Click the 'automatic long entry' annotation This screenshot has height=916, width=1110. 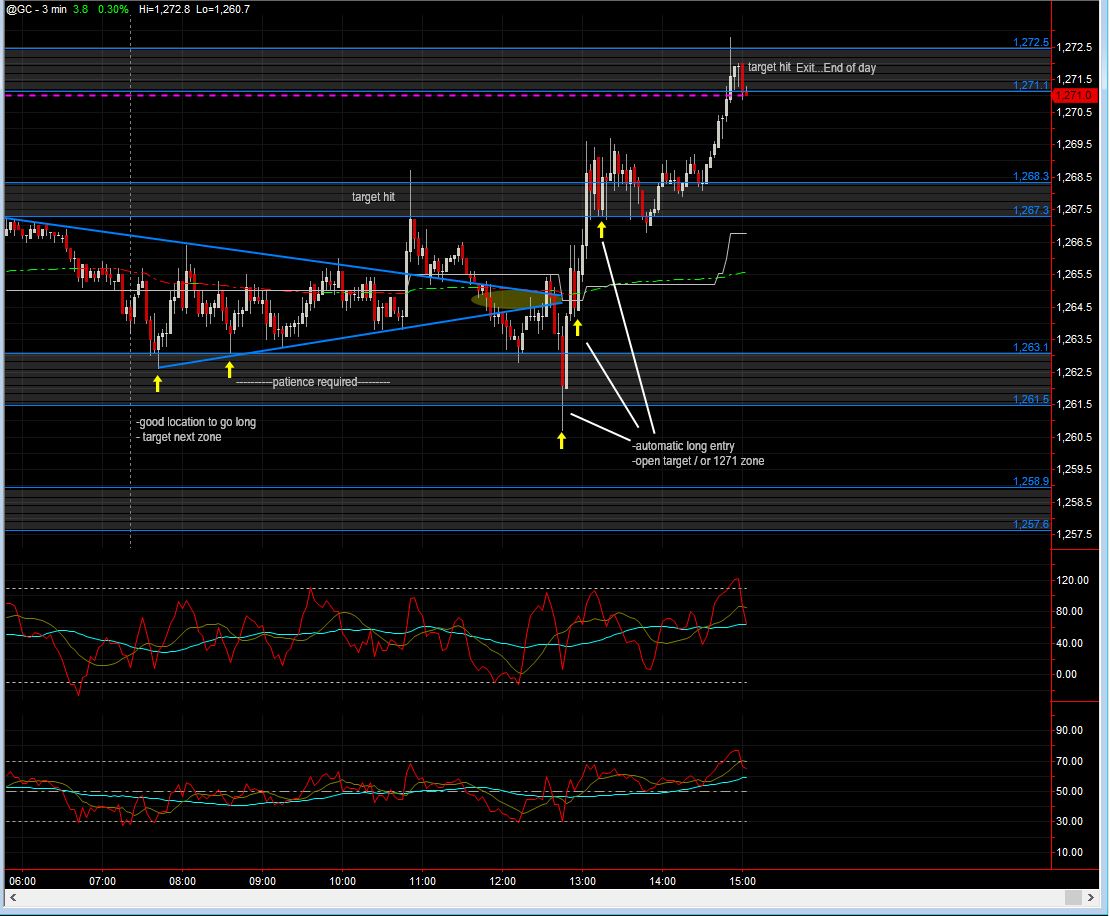[x=683, y=446]
